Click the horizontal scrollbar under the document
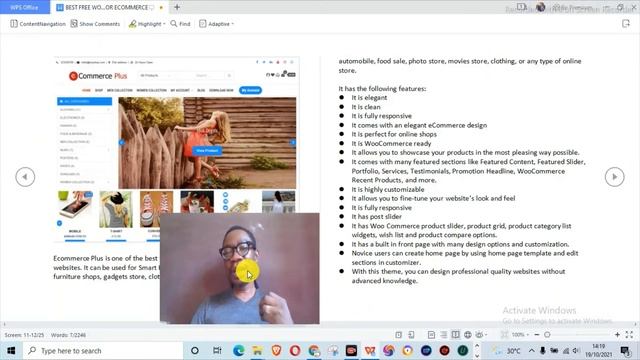 320,324
